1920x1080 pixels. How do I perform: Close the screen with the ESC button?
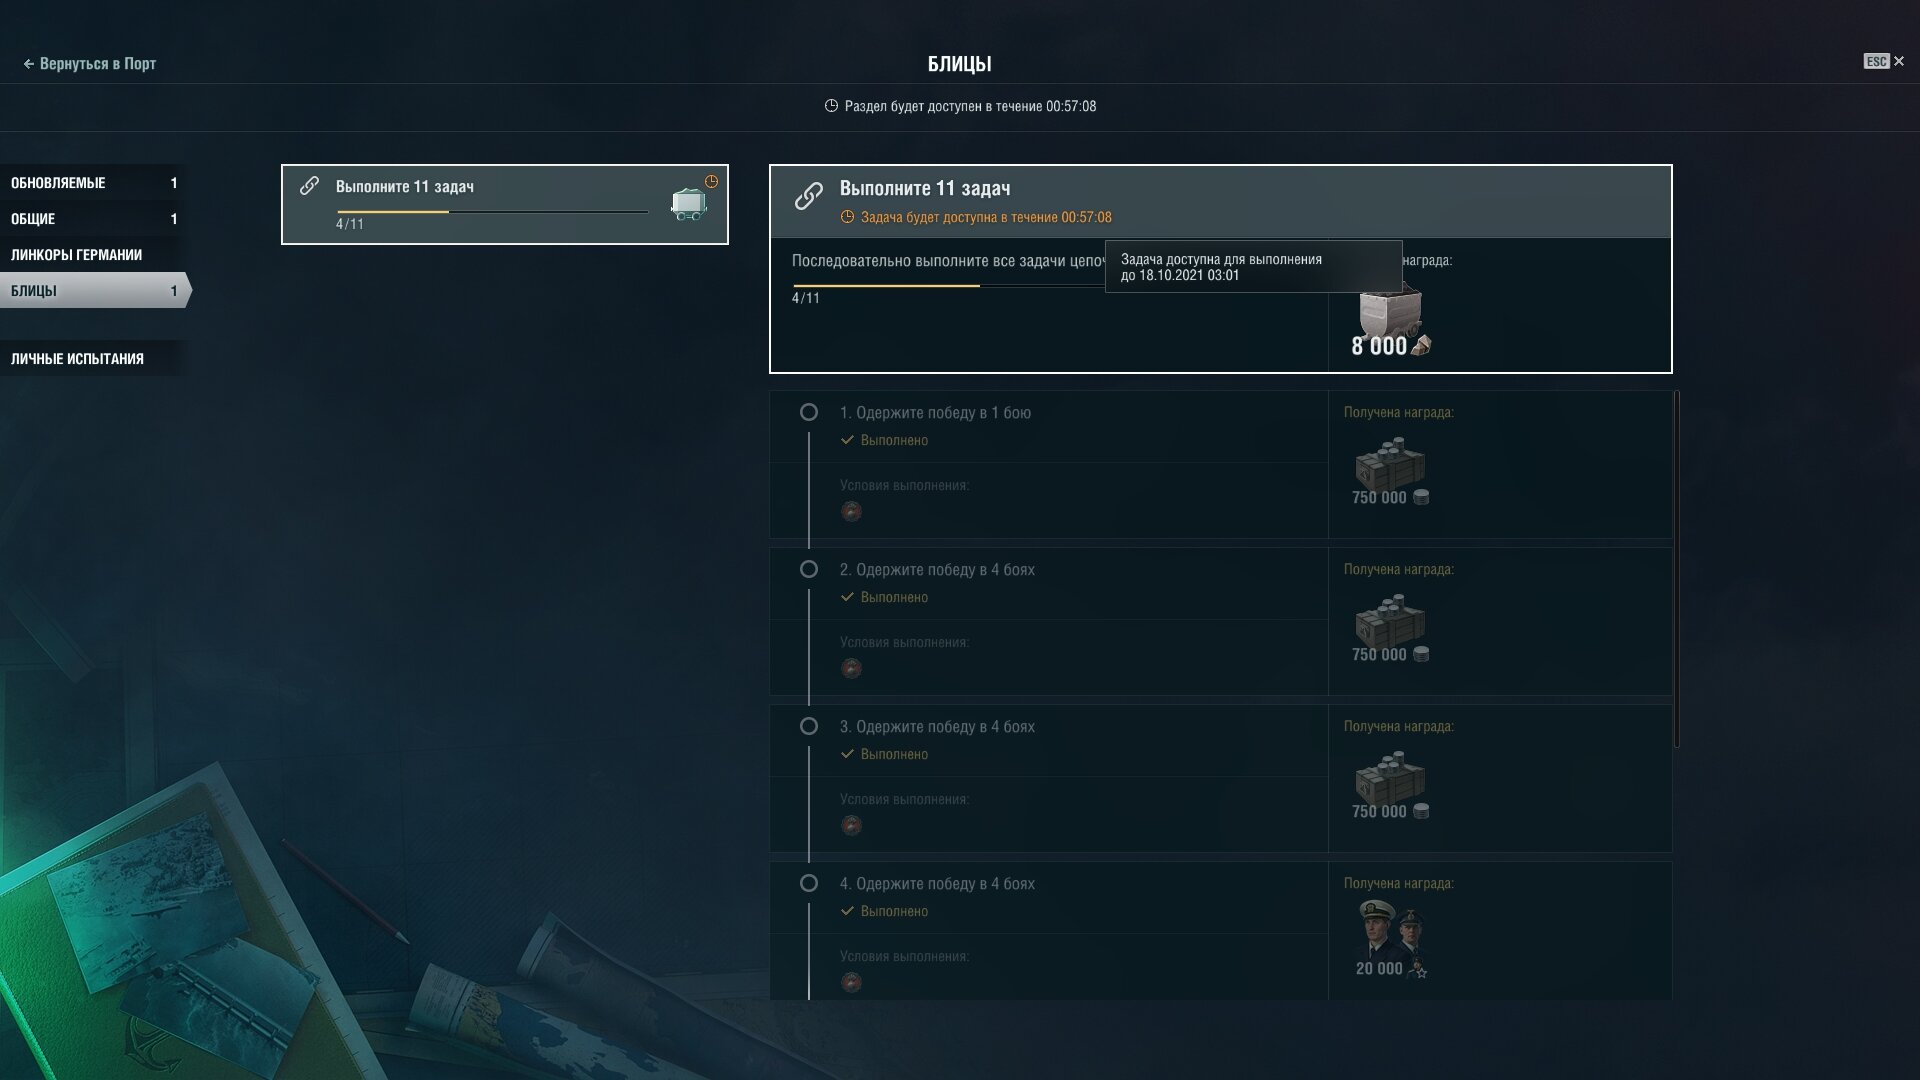[x=1884, y=62]
